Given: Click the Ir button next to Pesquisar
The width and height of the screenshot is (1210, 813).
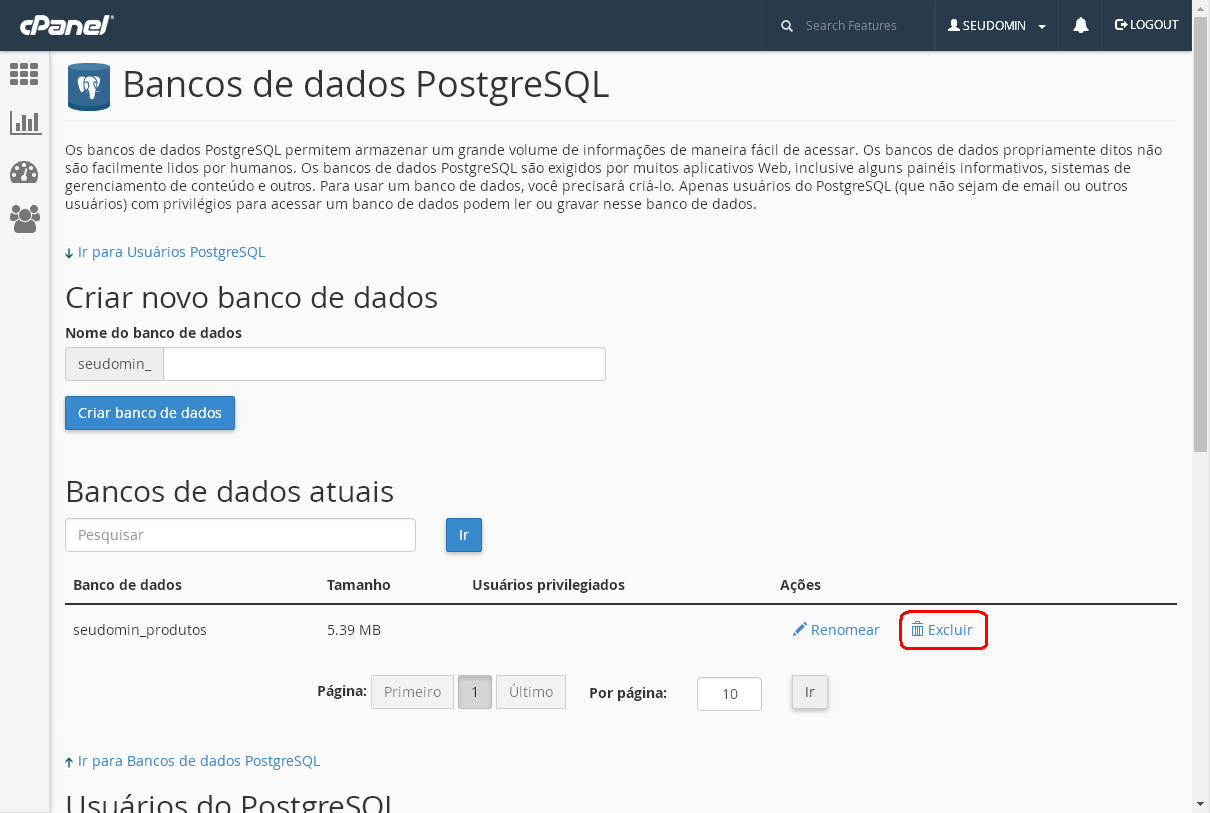Looking at the screenshot, I should (x=464, y=535).
